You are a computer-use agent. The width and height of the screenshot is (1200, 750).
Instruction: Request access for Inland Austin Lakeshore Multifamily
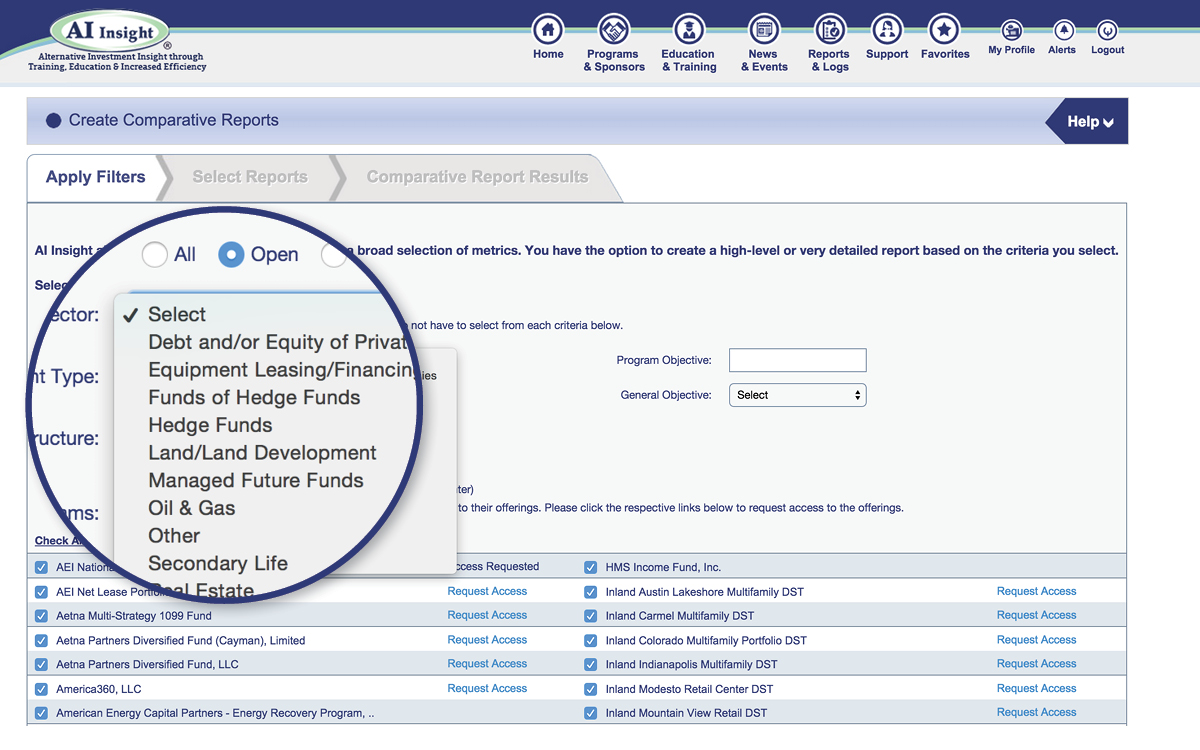1037,592
